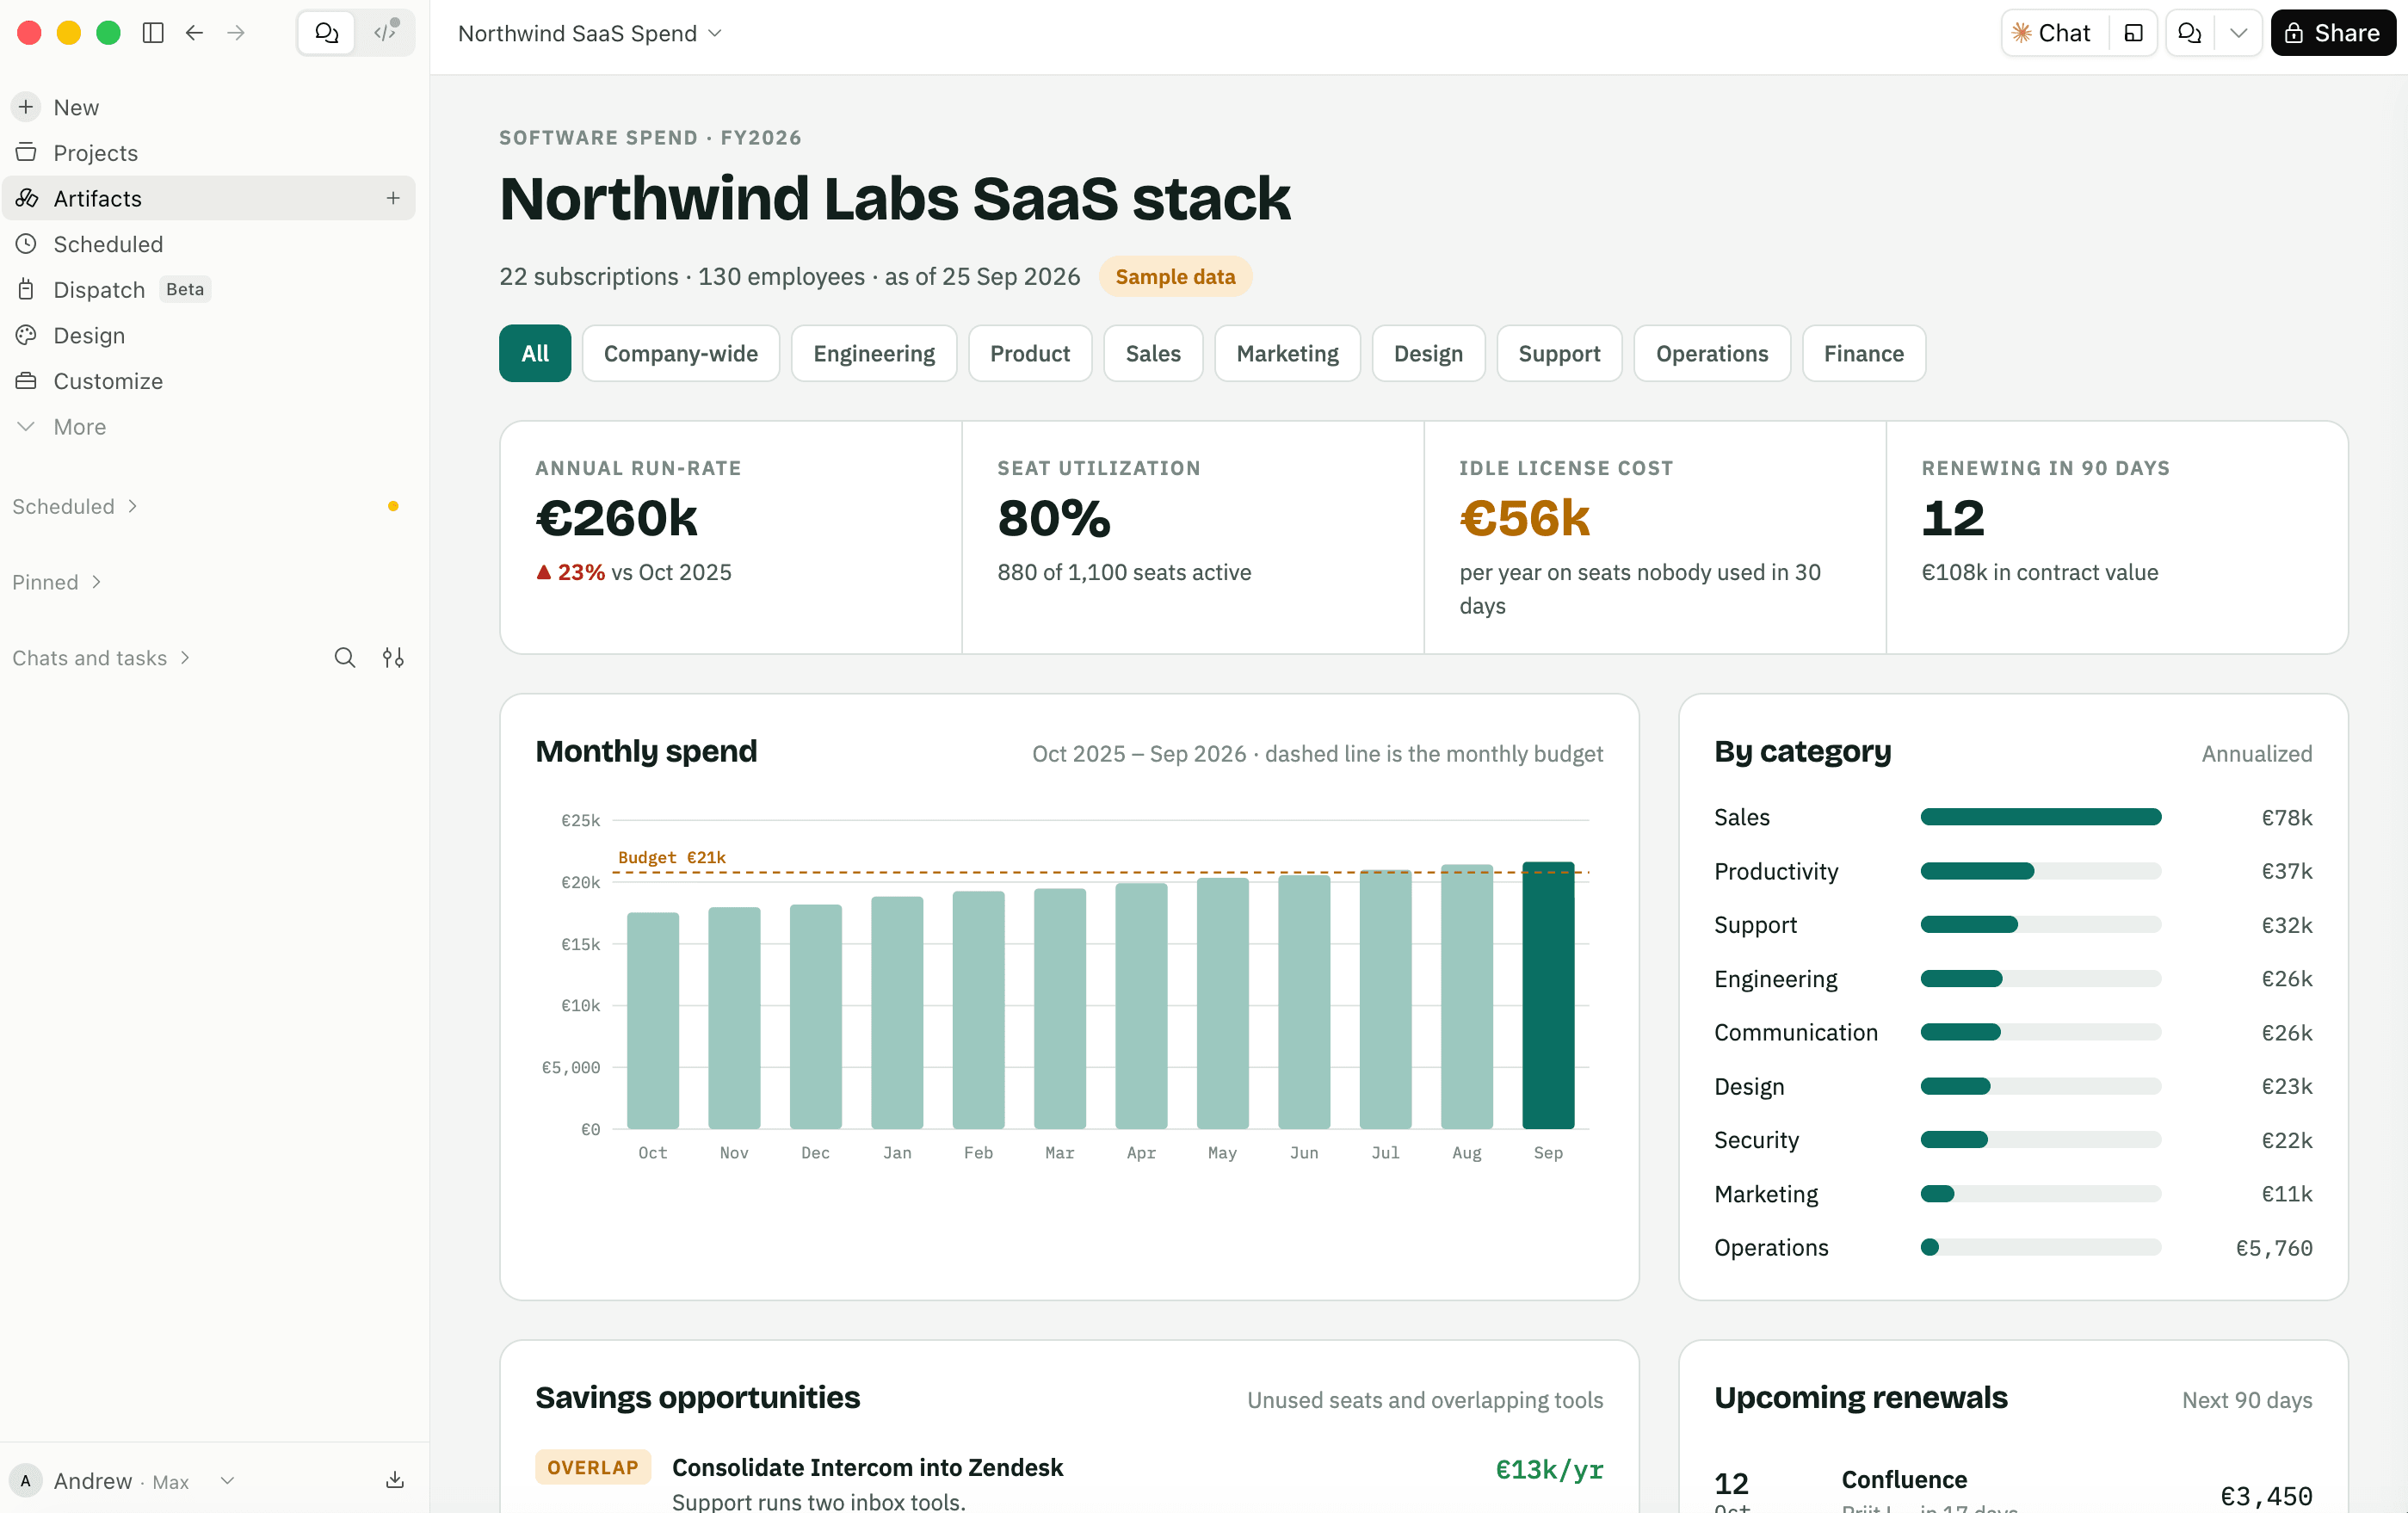The height and width of the screenshot is (1513, 2408).
Task: Switch to chat mode icon in toggle
Action: tap(327, 33)
